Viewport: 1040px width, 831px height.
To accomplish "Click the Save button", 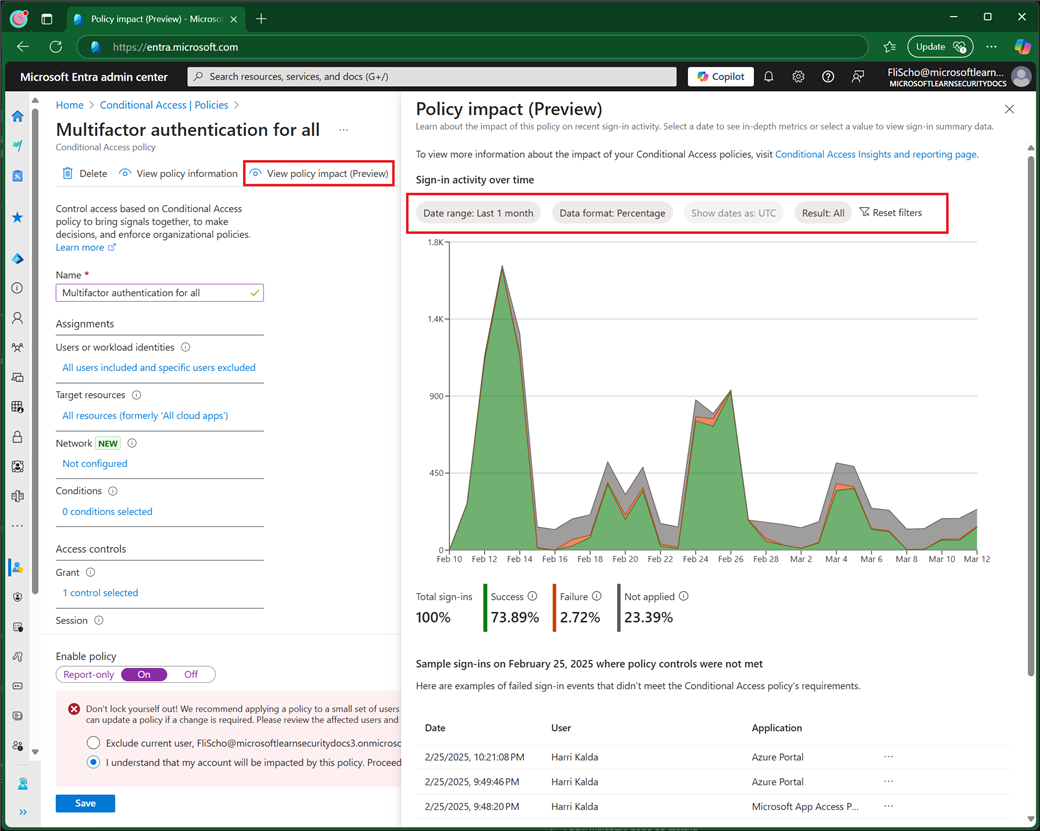I will click(85, 803).
